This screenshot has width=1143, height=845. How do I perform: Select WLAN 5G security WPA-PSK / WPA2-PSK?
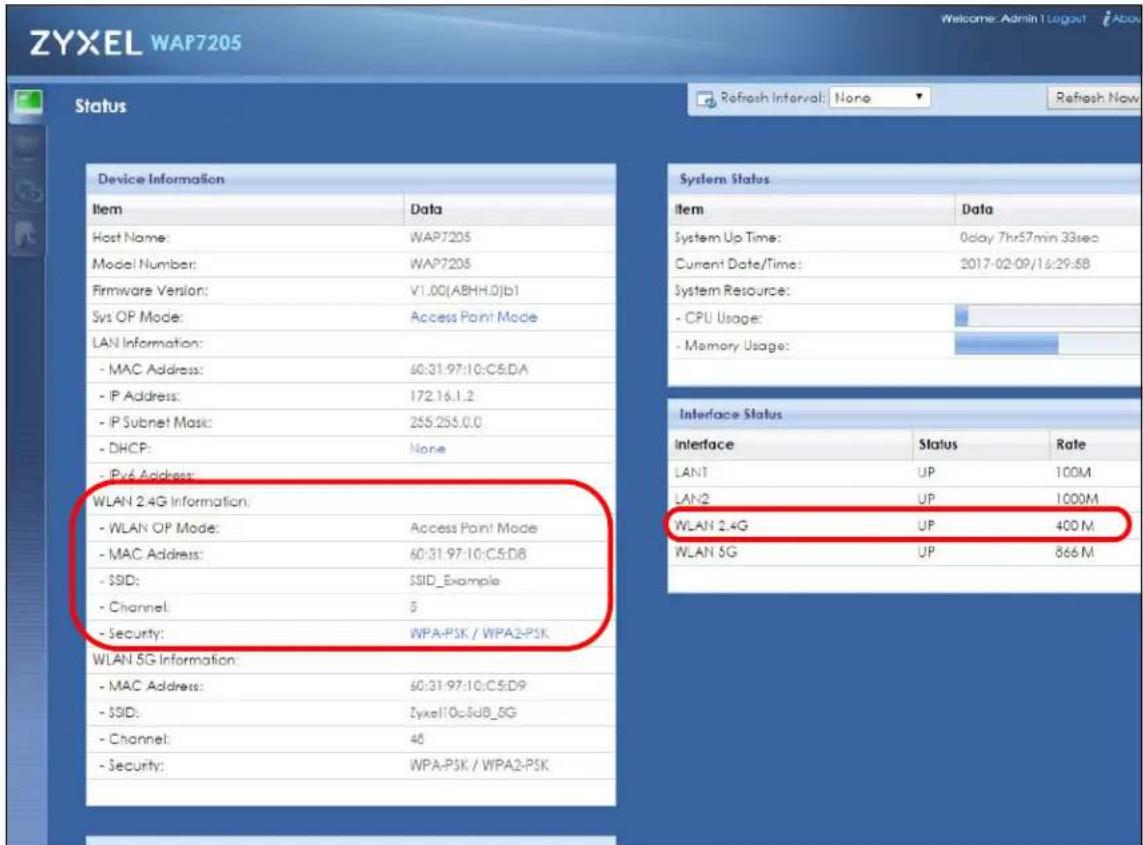pyautogui.click(x=479, y=766)
